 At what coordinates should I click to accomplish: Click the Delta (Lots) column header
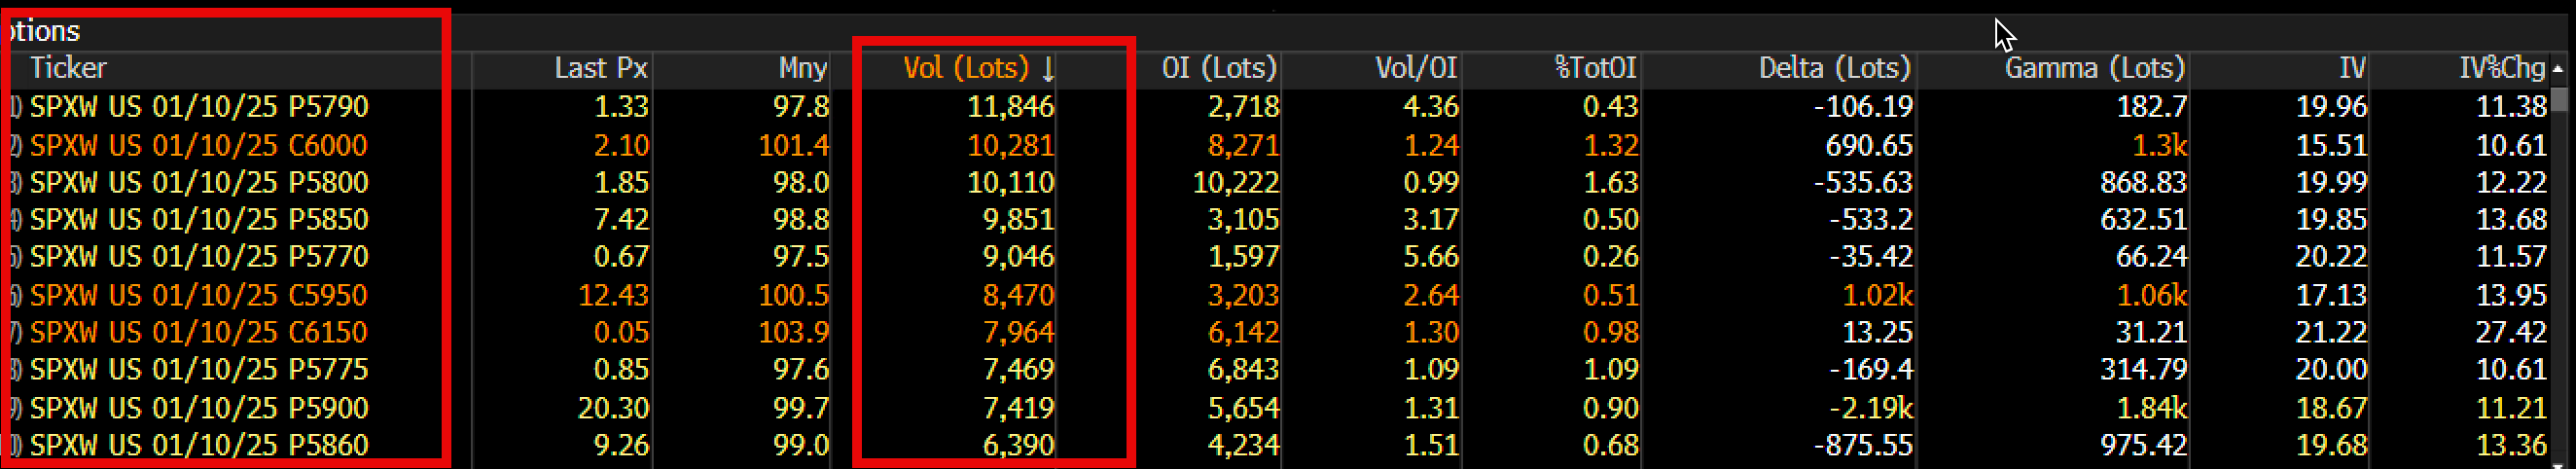click(1835, 68)
